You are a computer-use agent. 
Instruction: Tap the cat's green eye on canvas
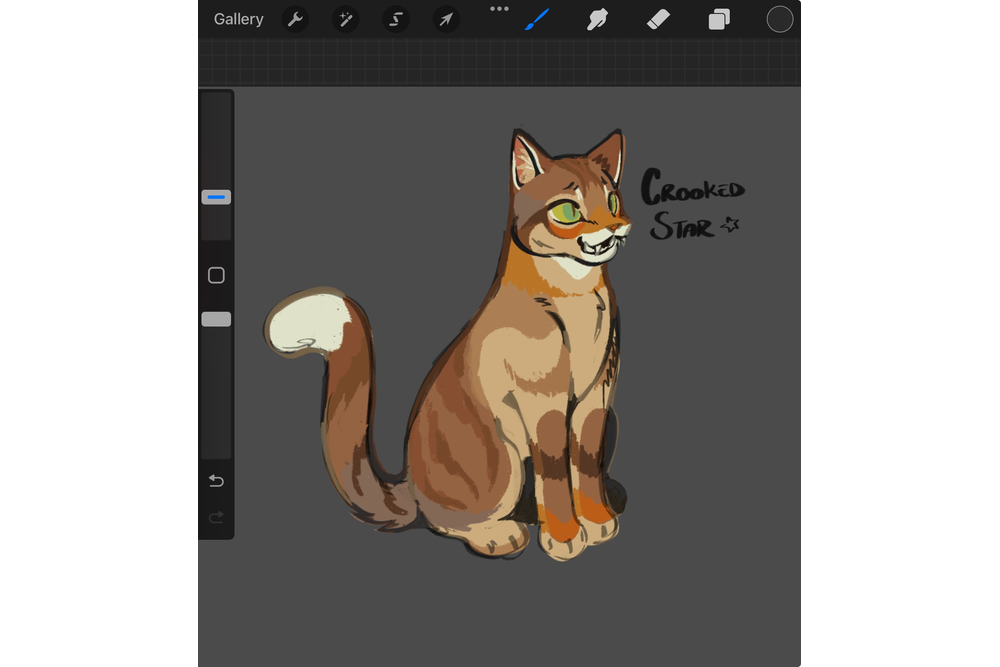click(566, 212)
